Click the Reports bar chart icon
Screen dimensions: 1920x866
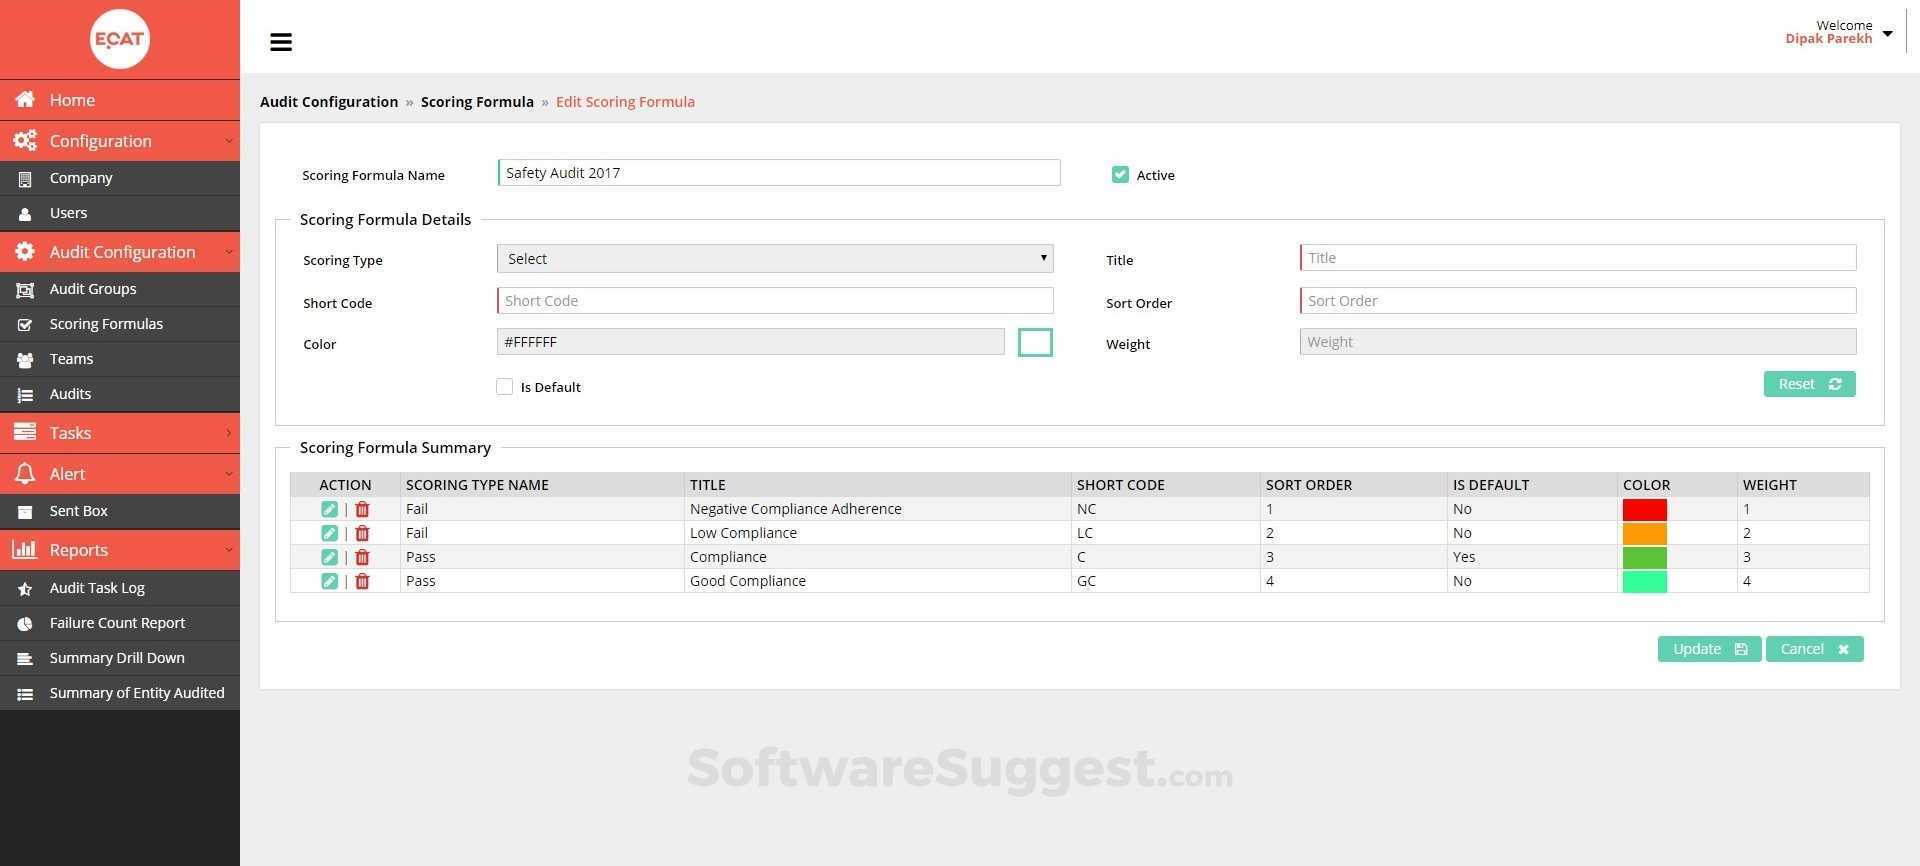[25, 549]
